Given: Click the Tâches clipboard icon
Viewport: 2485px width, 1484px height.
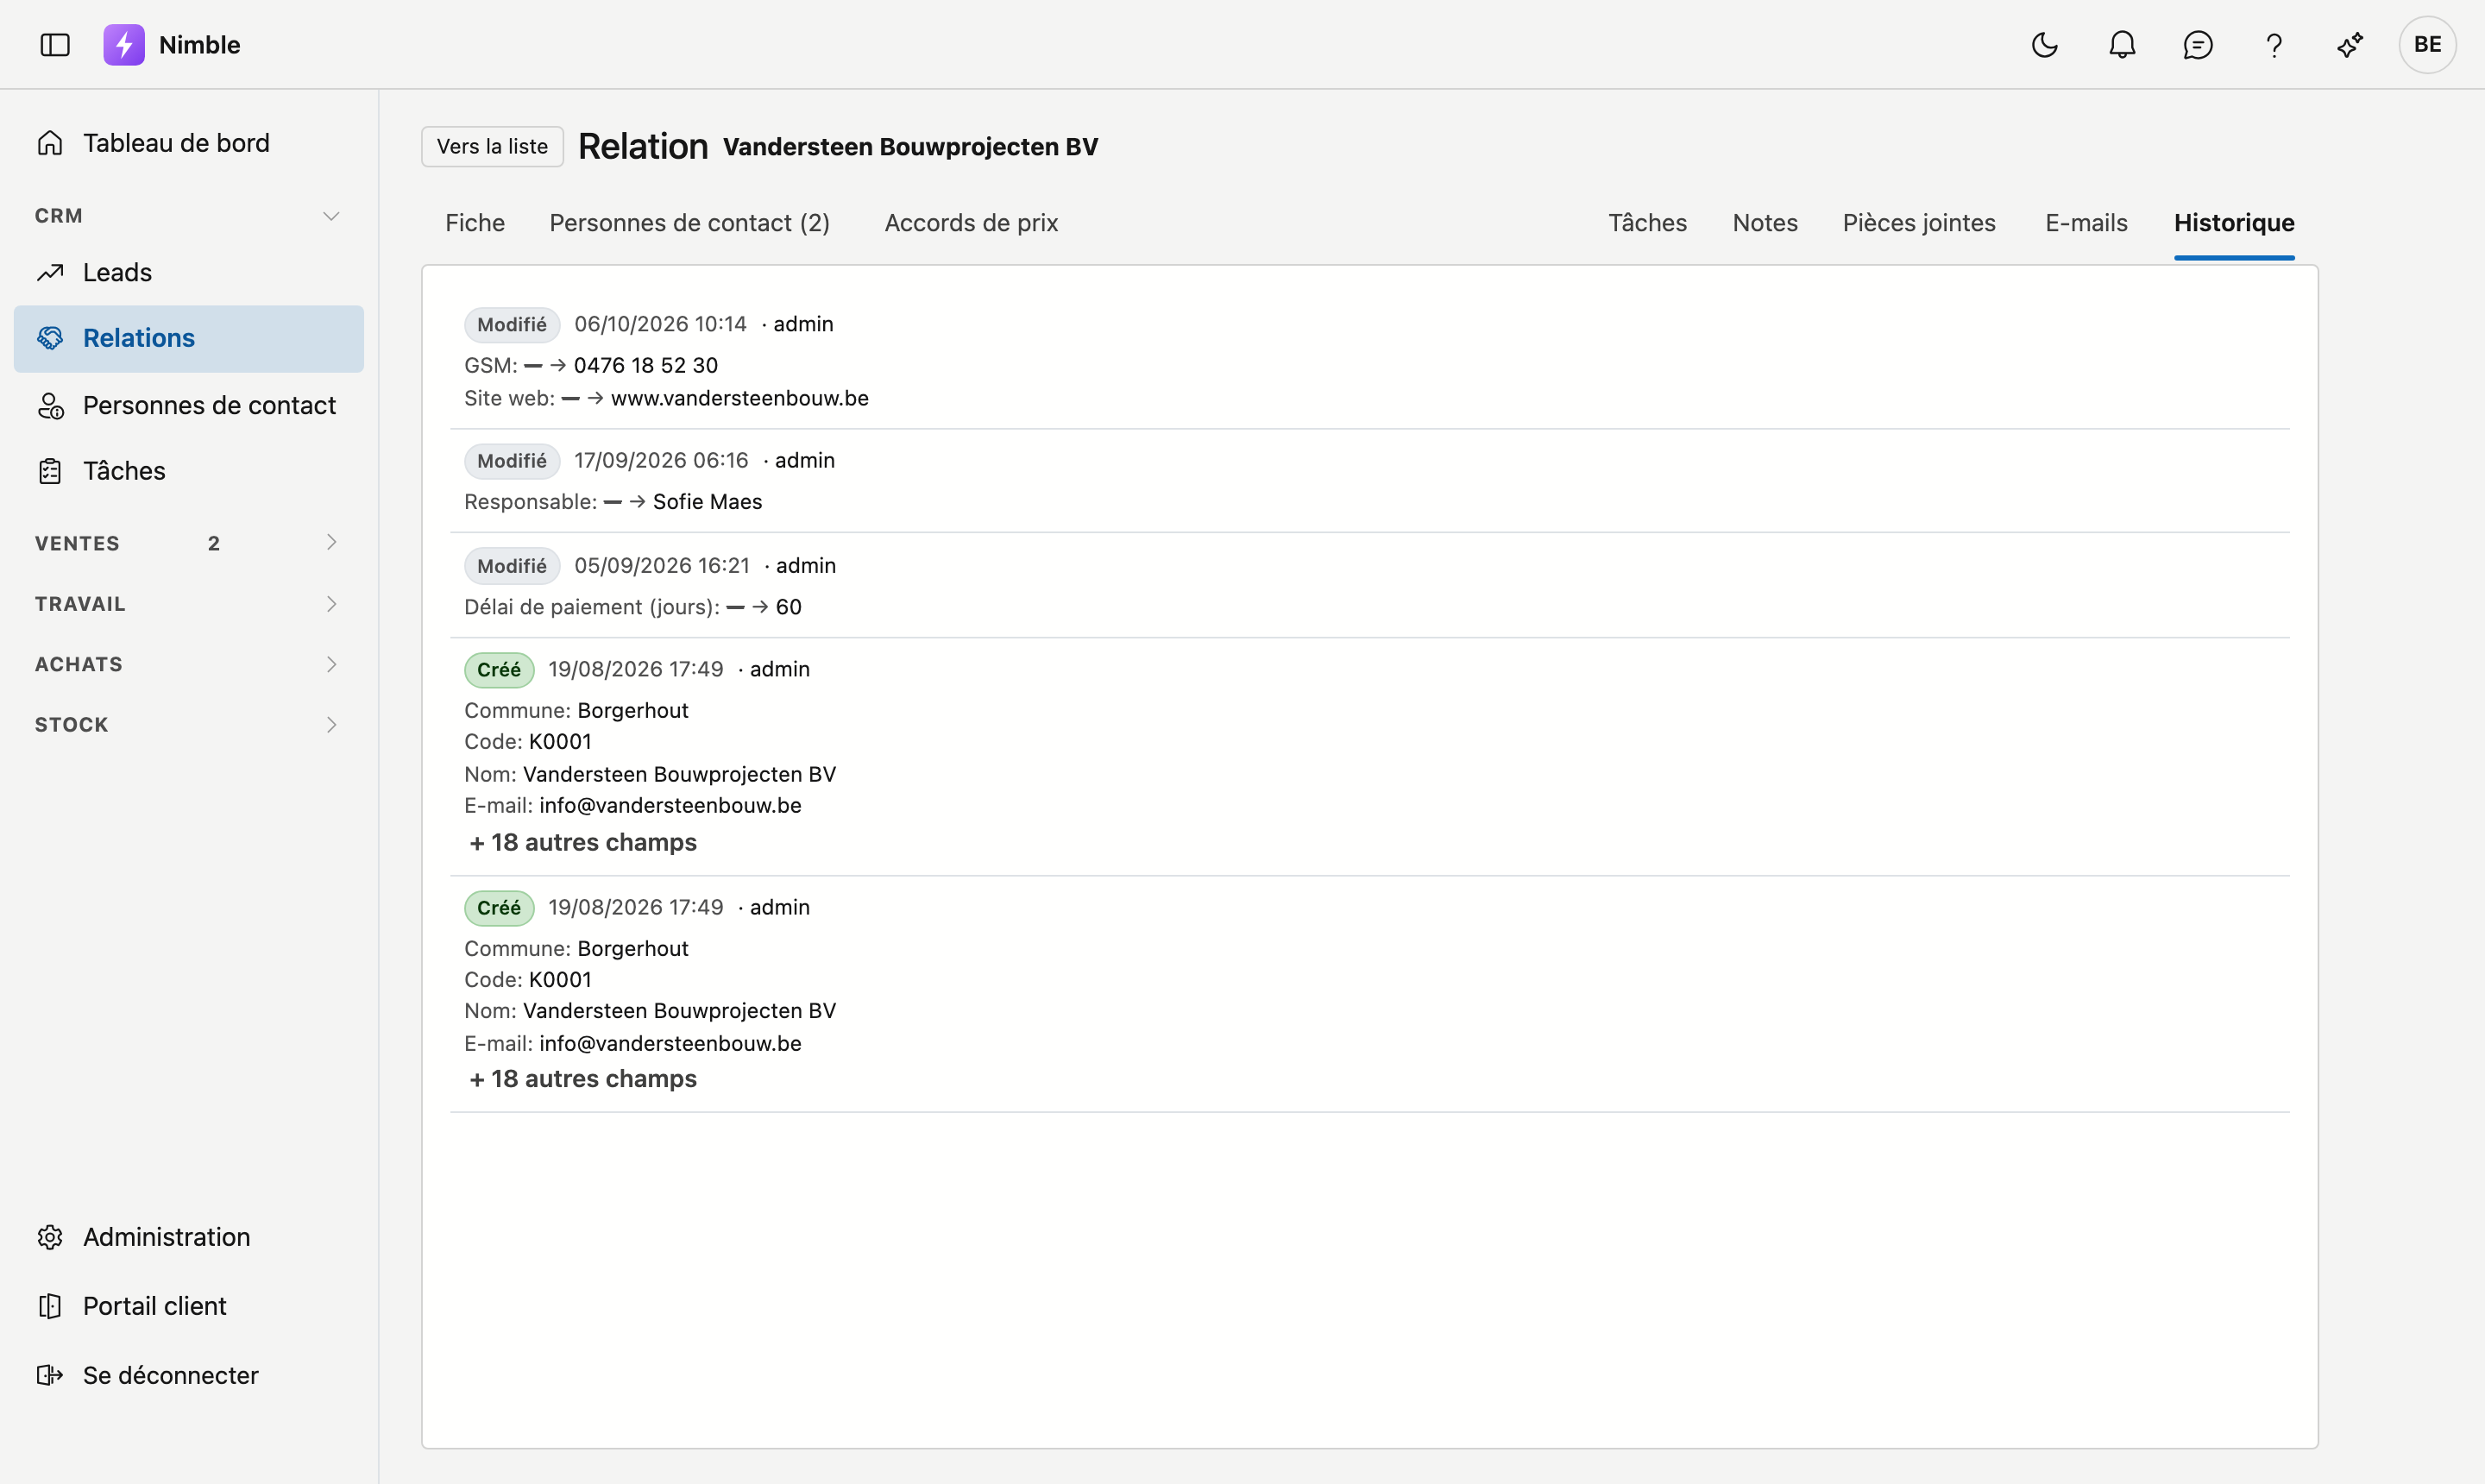Looking at the screenshot, I should pyautogui.click(x=50, y=471).
